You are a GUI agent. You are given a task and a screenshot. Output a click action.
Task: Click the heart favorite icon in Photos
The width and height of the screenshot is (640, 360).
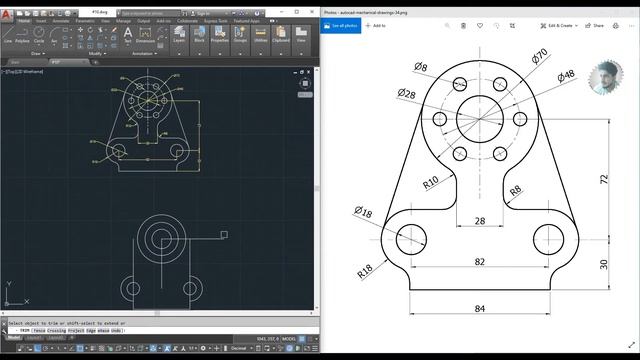pos(480,26)
